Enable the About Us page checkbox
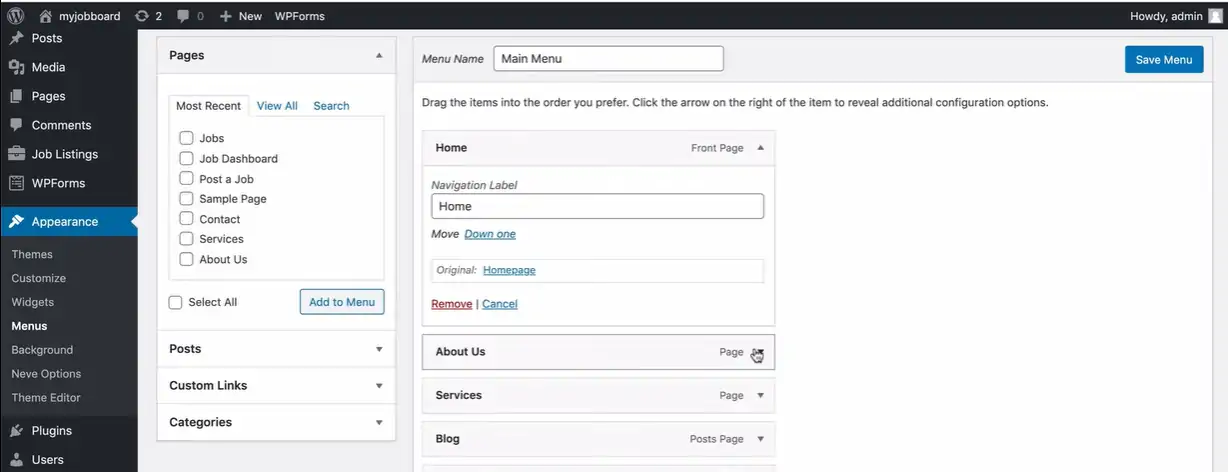Viewport: 1228px width, 472px height. pos(186,258)
